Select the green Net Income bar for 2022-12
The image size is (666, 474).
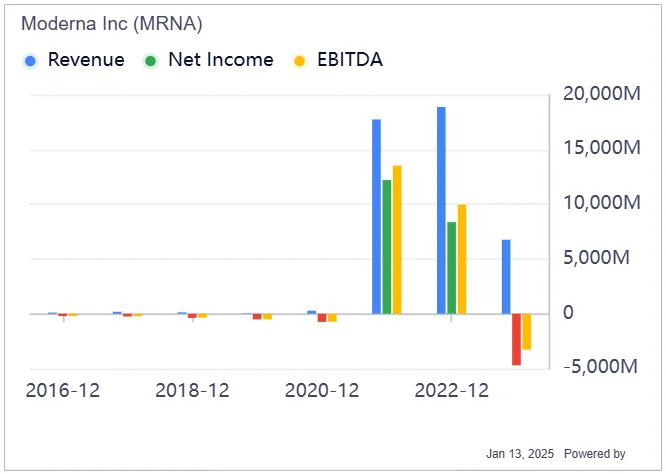[x=452, y=268]
